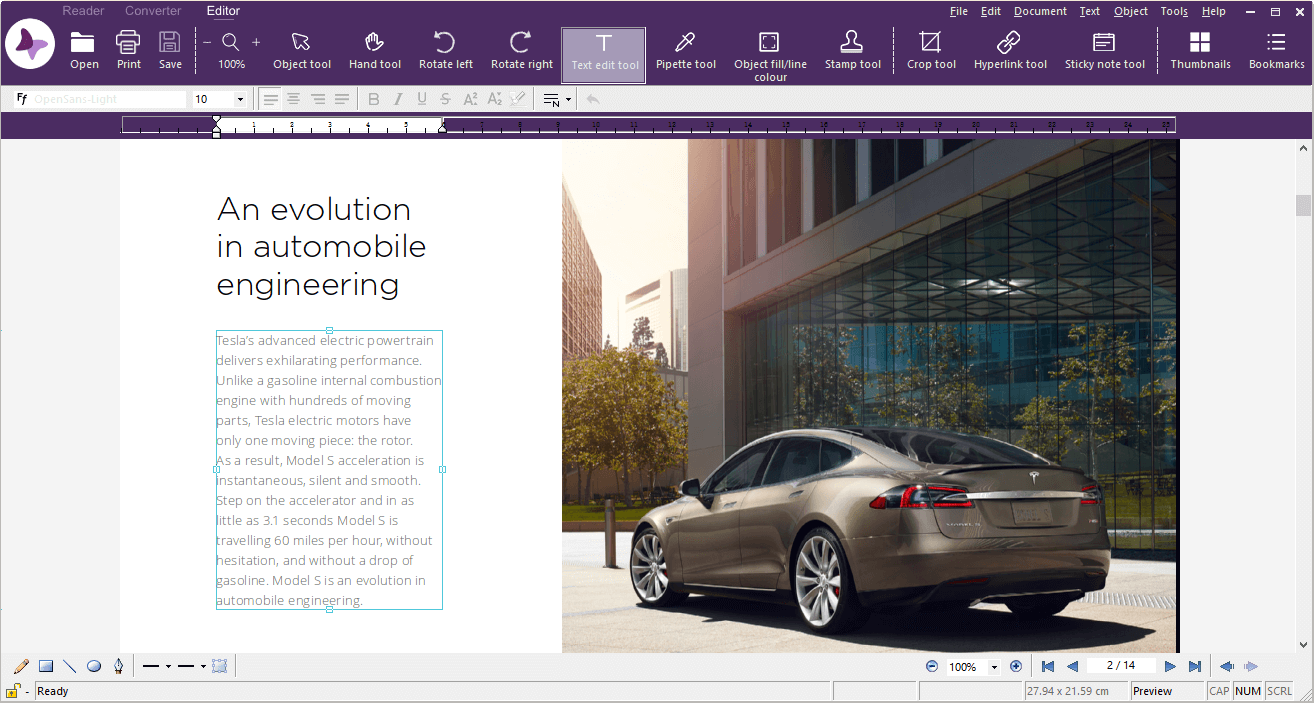Open bottom zoom percentage dropdown
Screen dimensions: 1314x703
994,667
